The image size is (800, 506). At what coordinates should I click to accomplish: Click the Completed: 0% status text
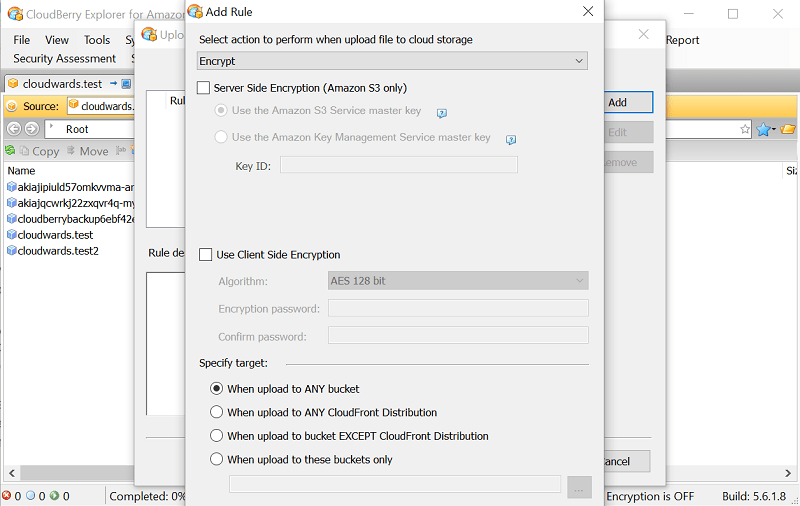tap(147, 496)
